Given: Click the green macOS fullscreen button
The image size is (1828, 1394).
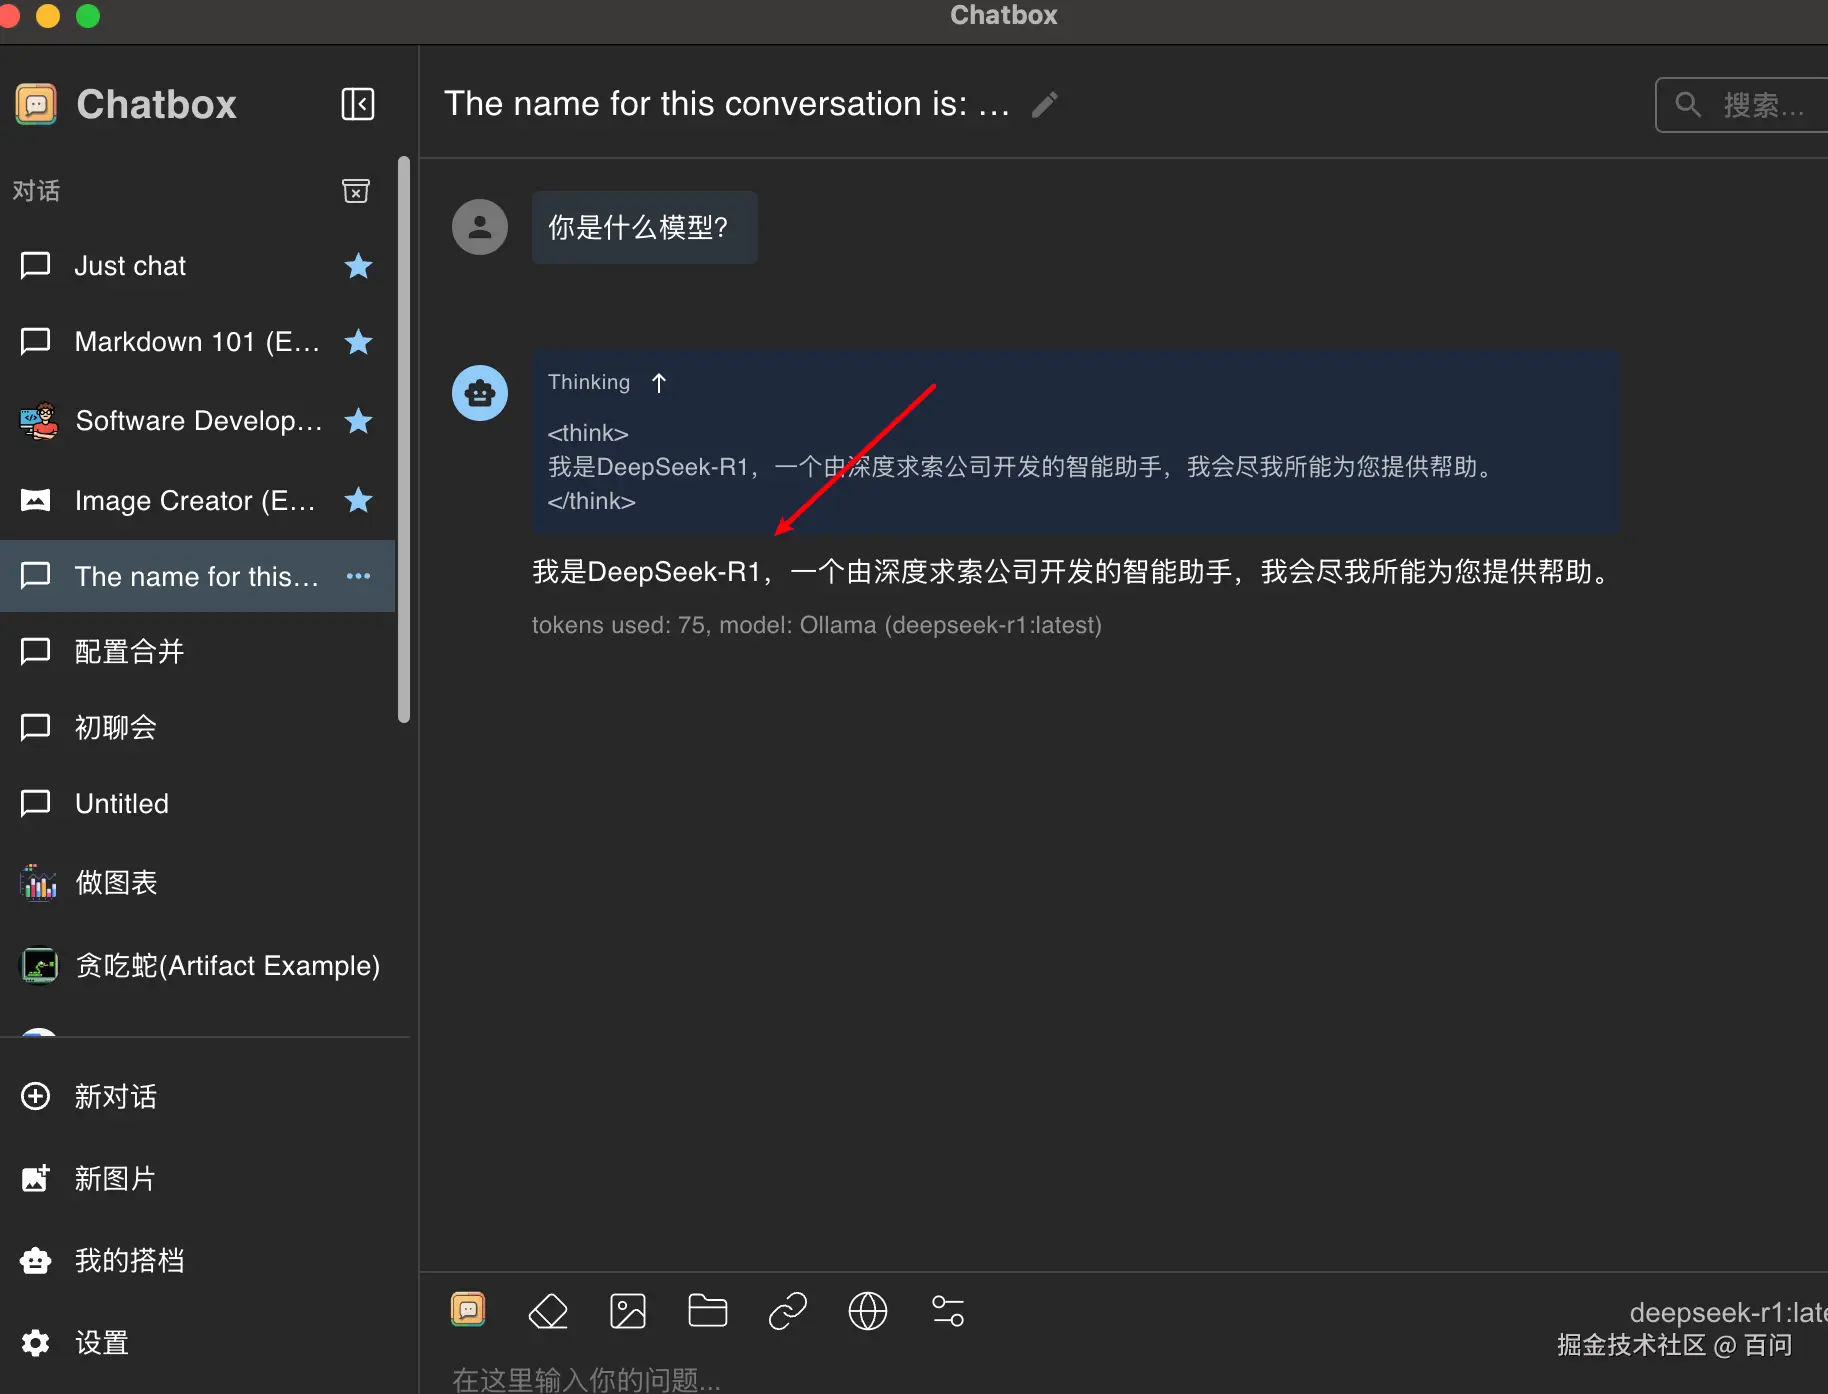Looking at the screenshot, I should tap(88, 15).
